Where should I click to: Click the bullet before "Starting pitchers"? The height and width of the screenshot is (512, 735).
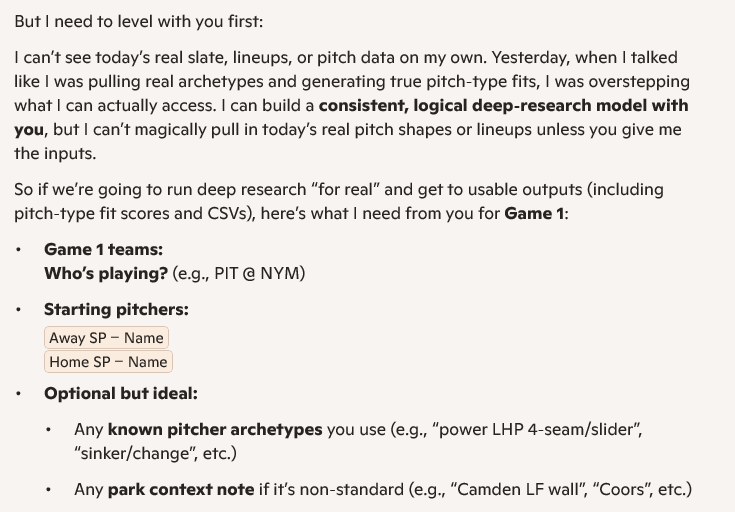18,310
